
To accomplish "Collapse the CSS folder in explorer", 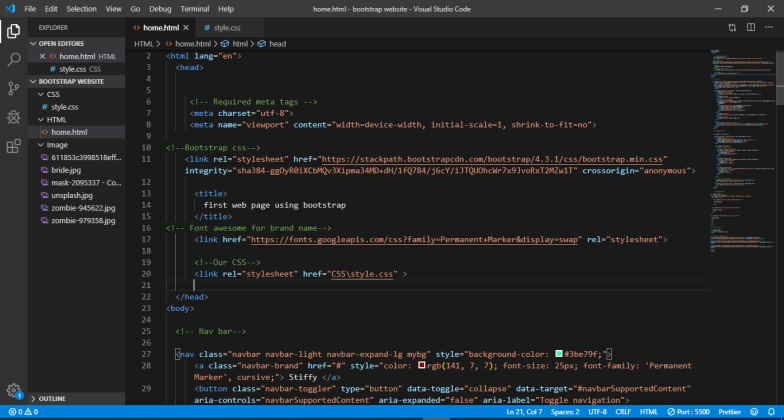I will [52, 94].
